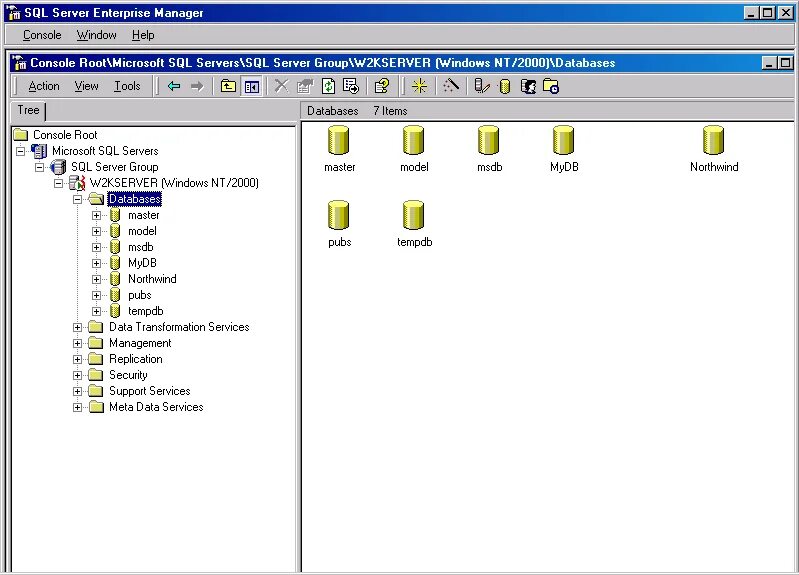Expand the Support Services folder
The image size is (799, 575).
pyautogui.click(x=77, y=391)
